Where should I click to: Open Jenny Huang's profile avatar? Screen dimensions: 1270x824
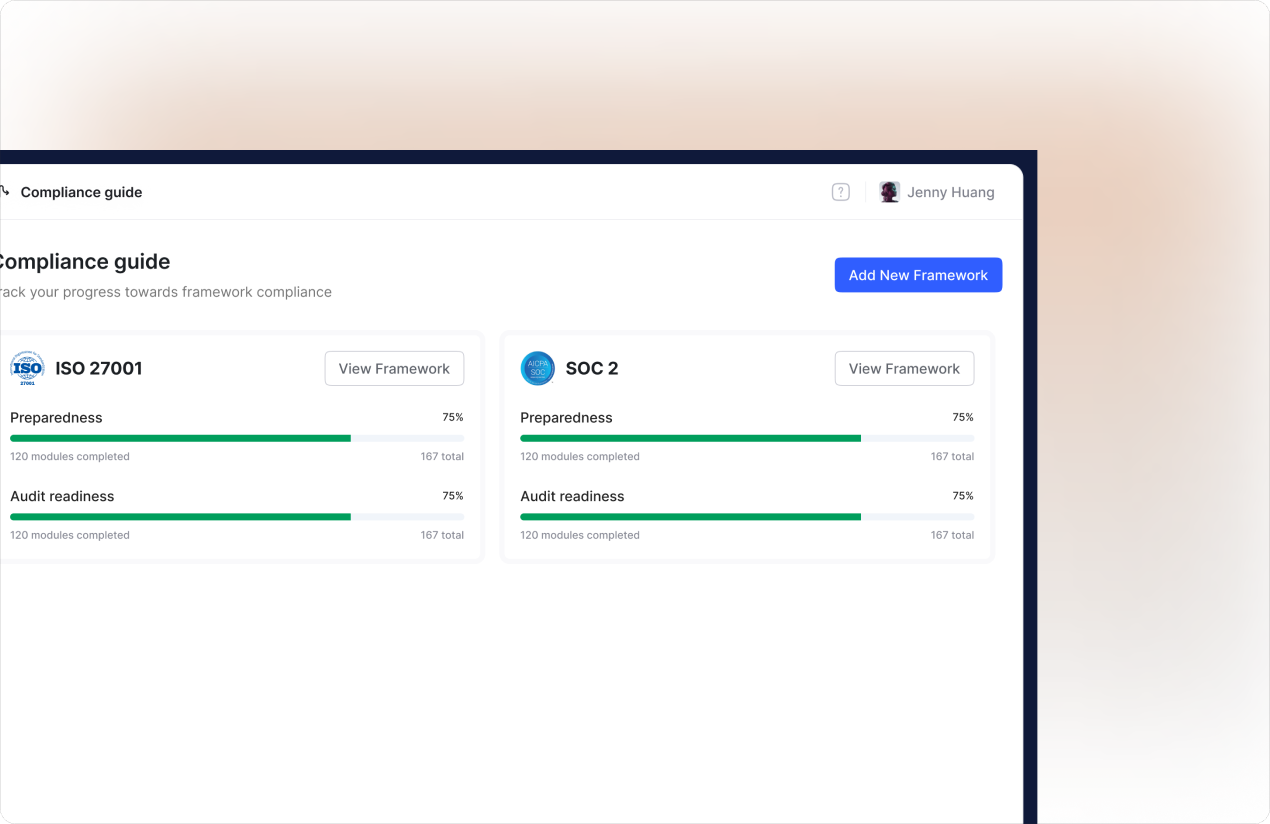[x=889, y=192]
